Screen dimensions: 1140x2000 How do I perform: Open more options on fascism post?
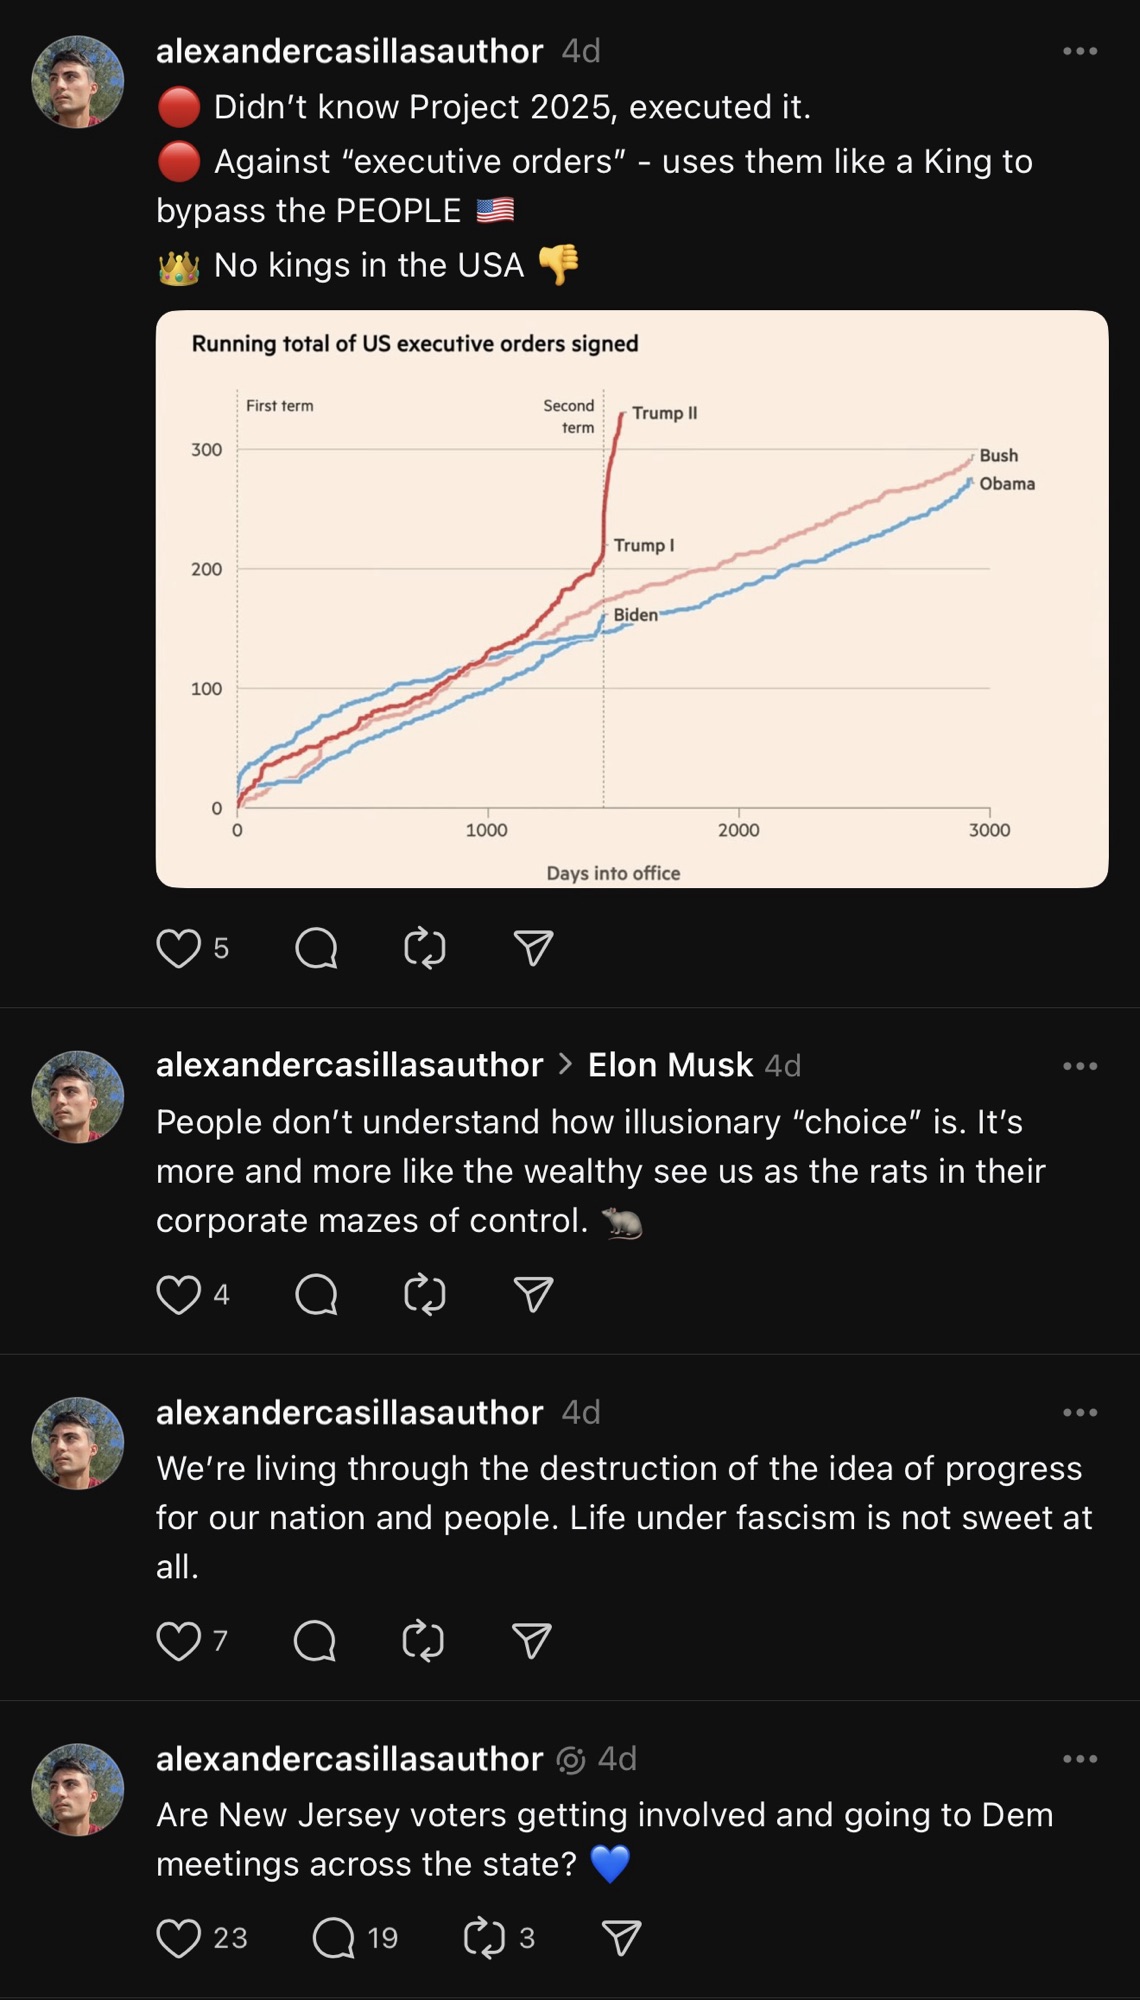click(1080, 1413)
